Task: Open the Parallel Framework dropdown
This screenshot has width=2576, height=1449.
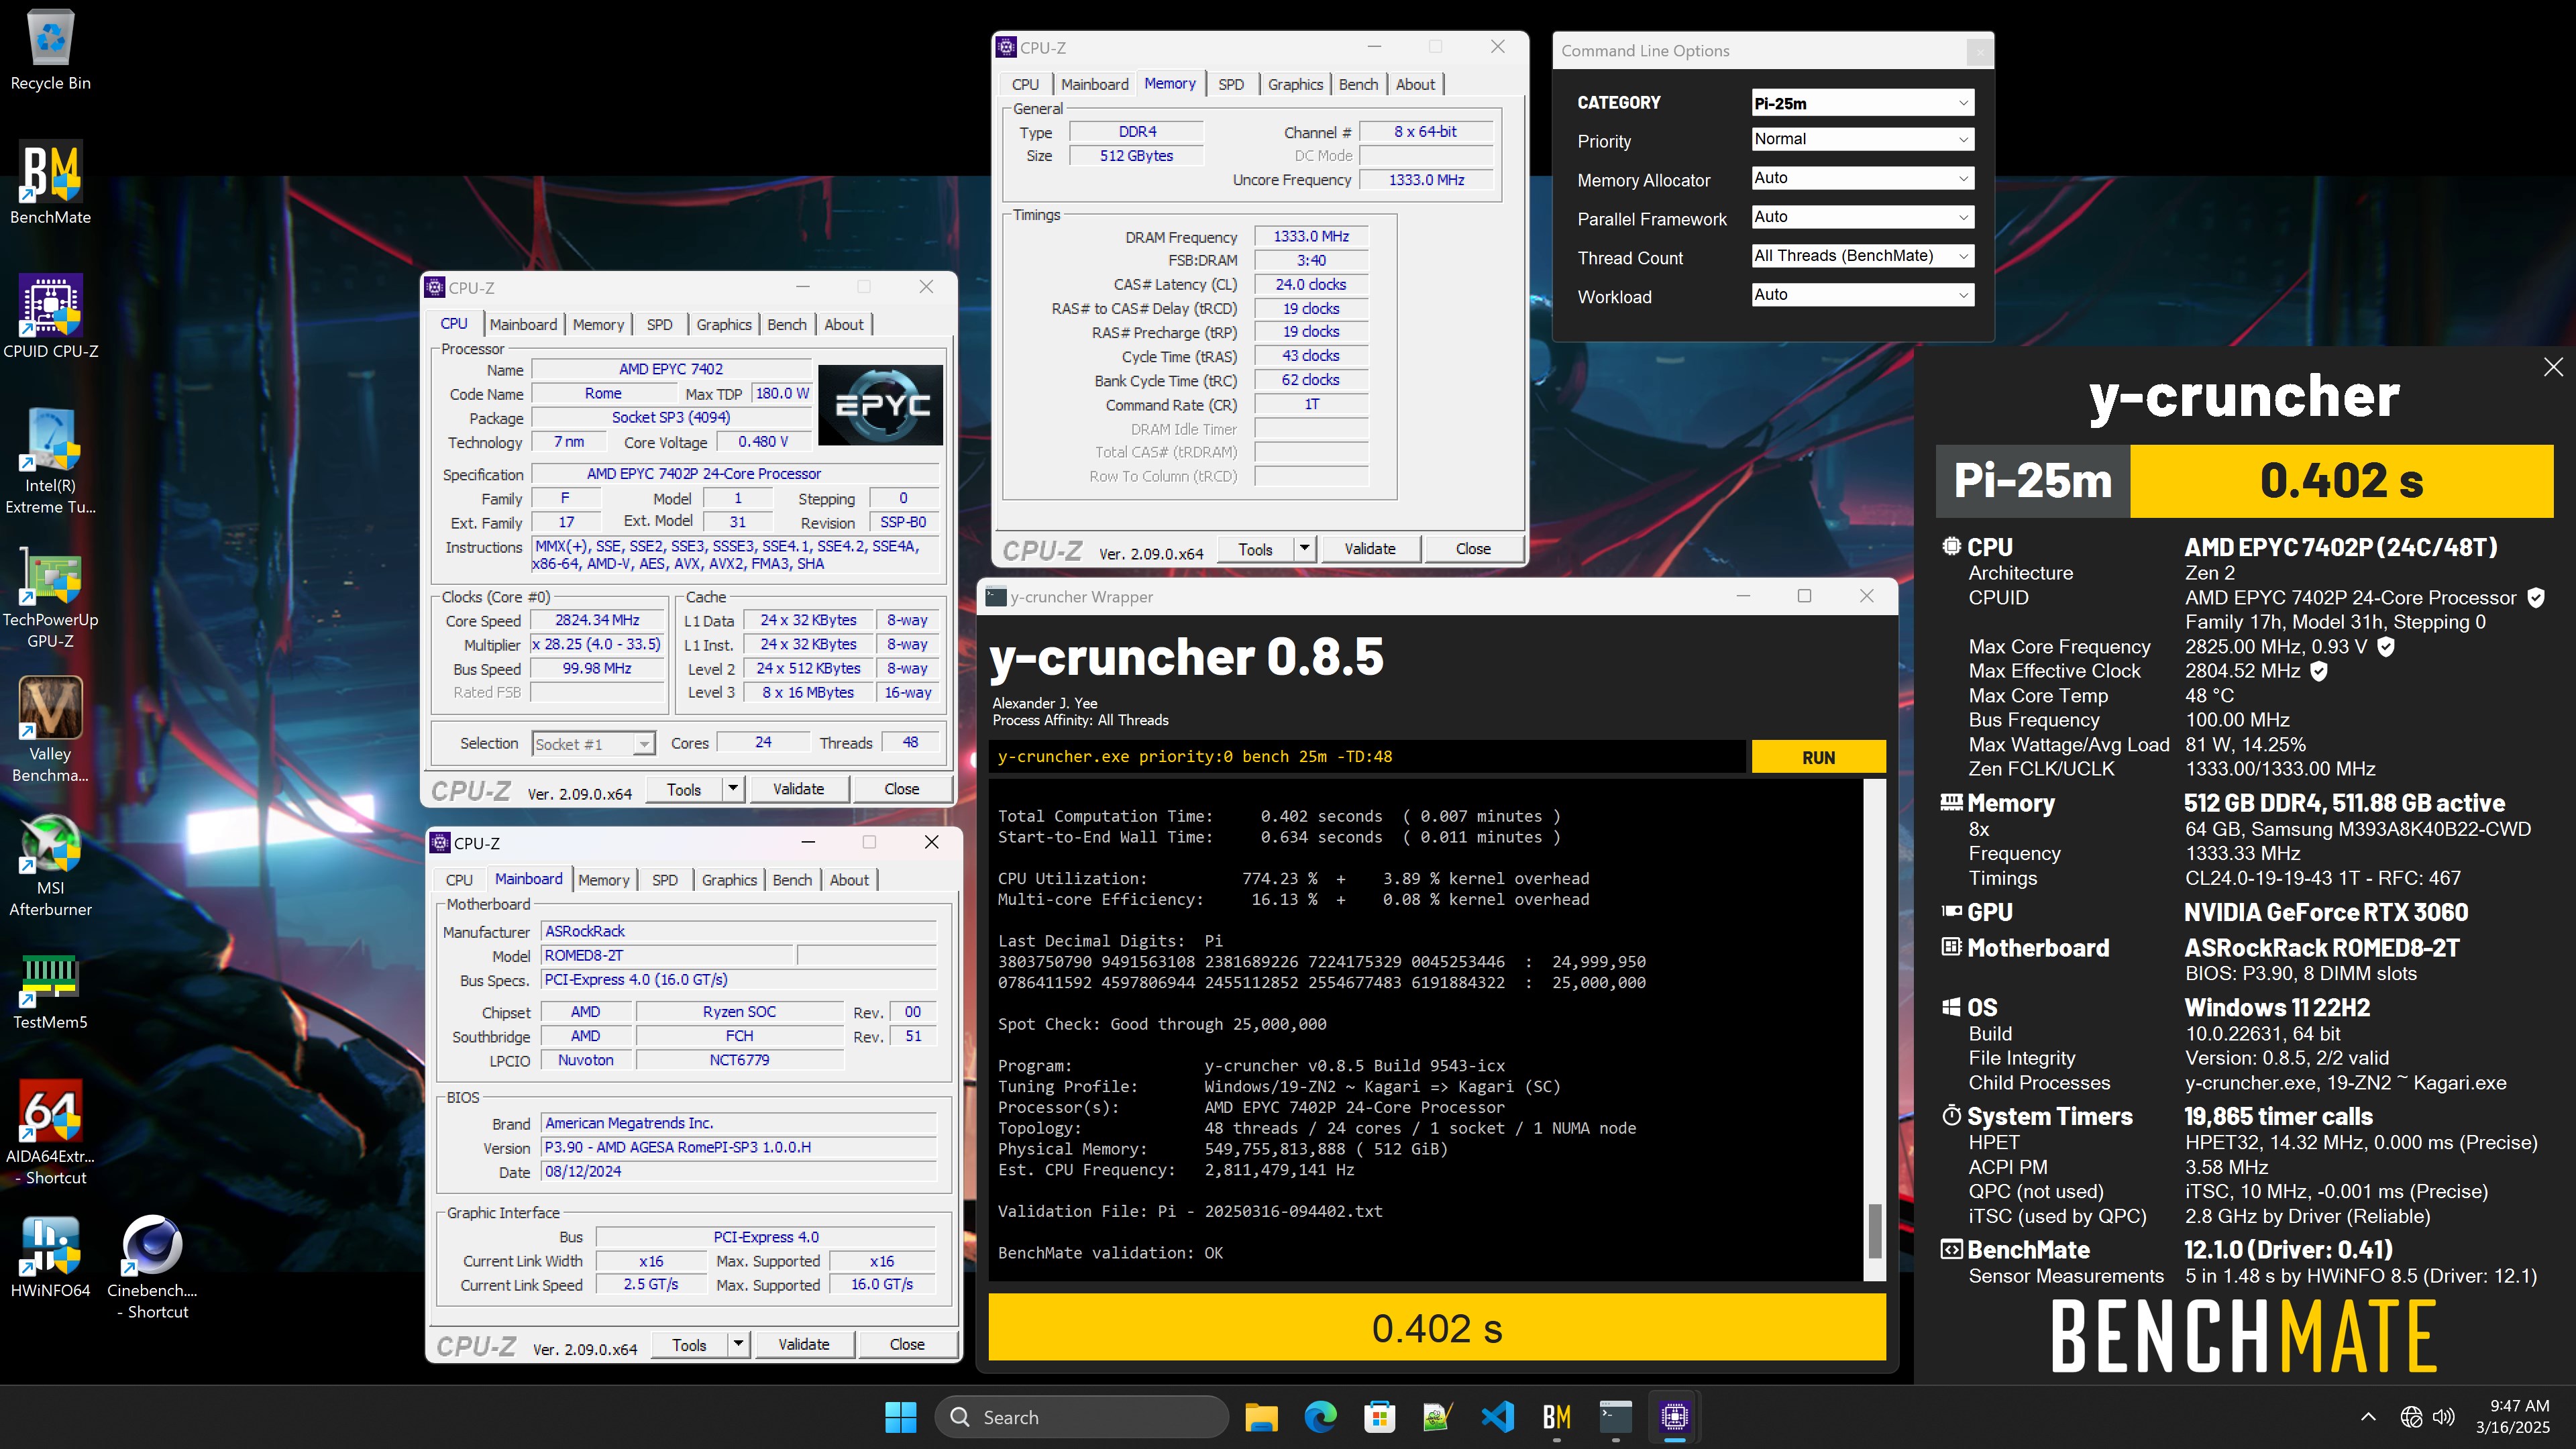Action: [x=1862, y=217]
